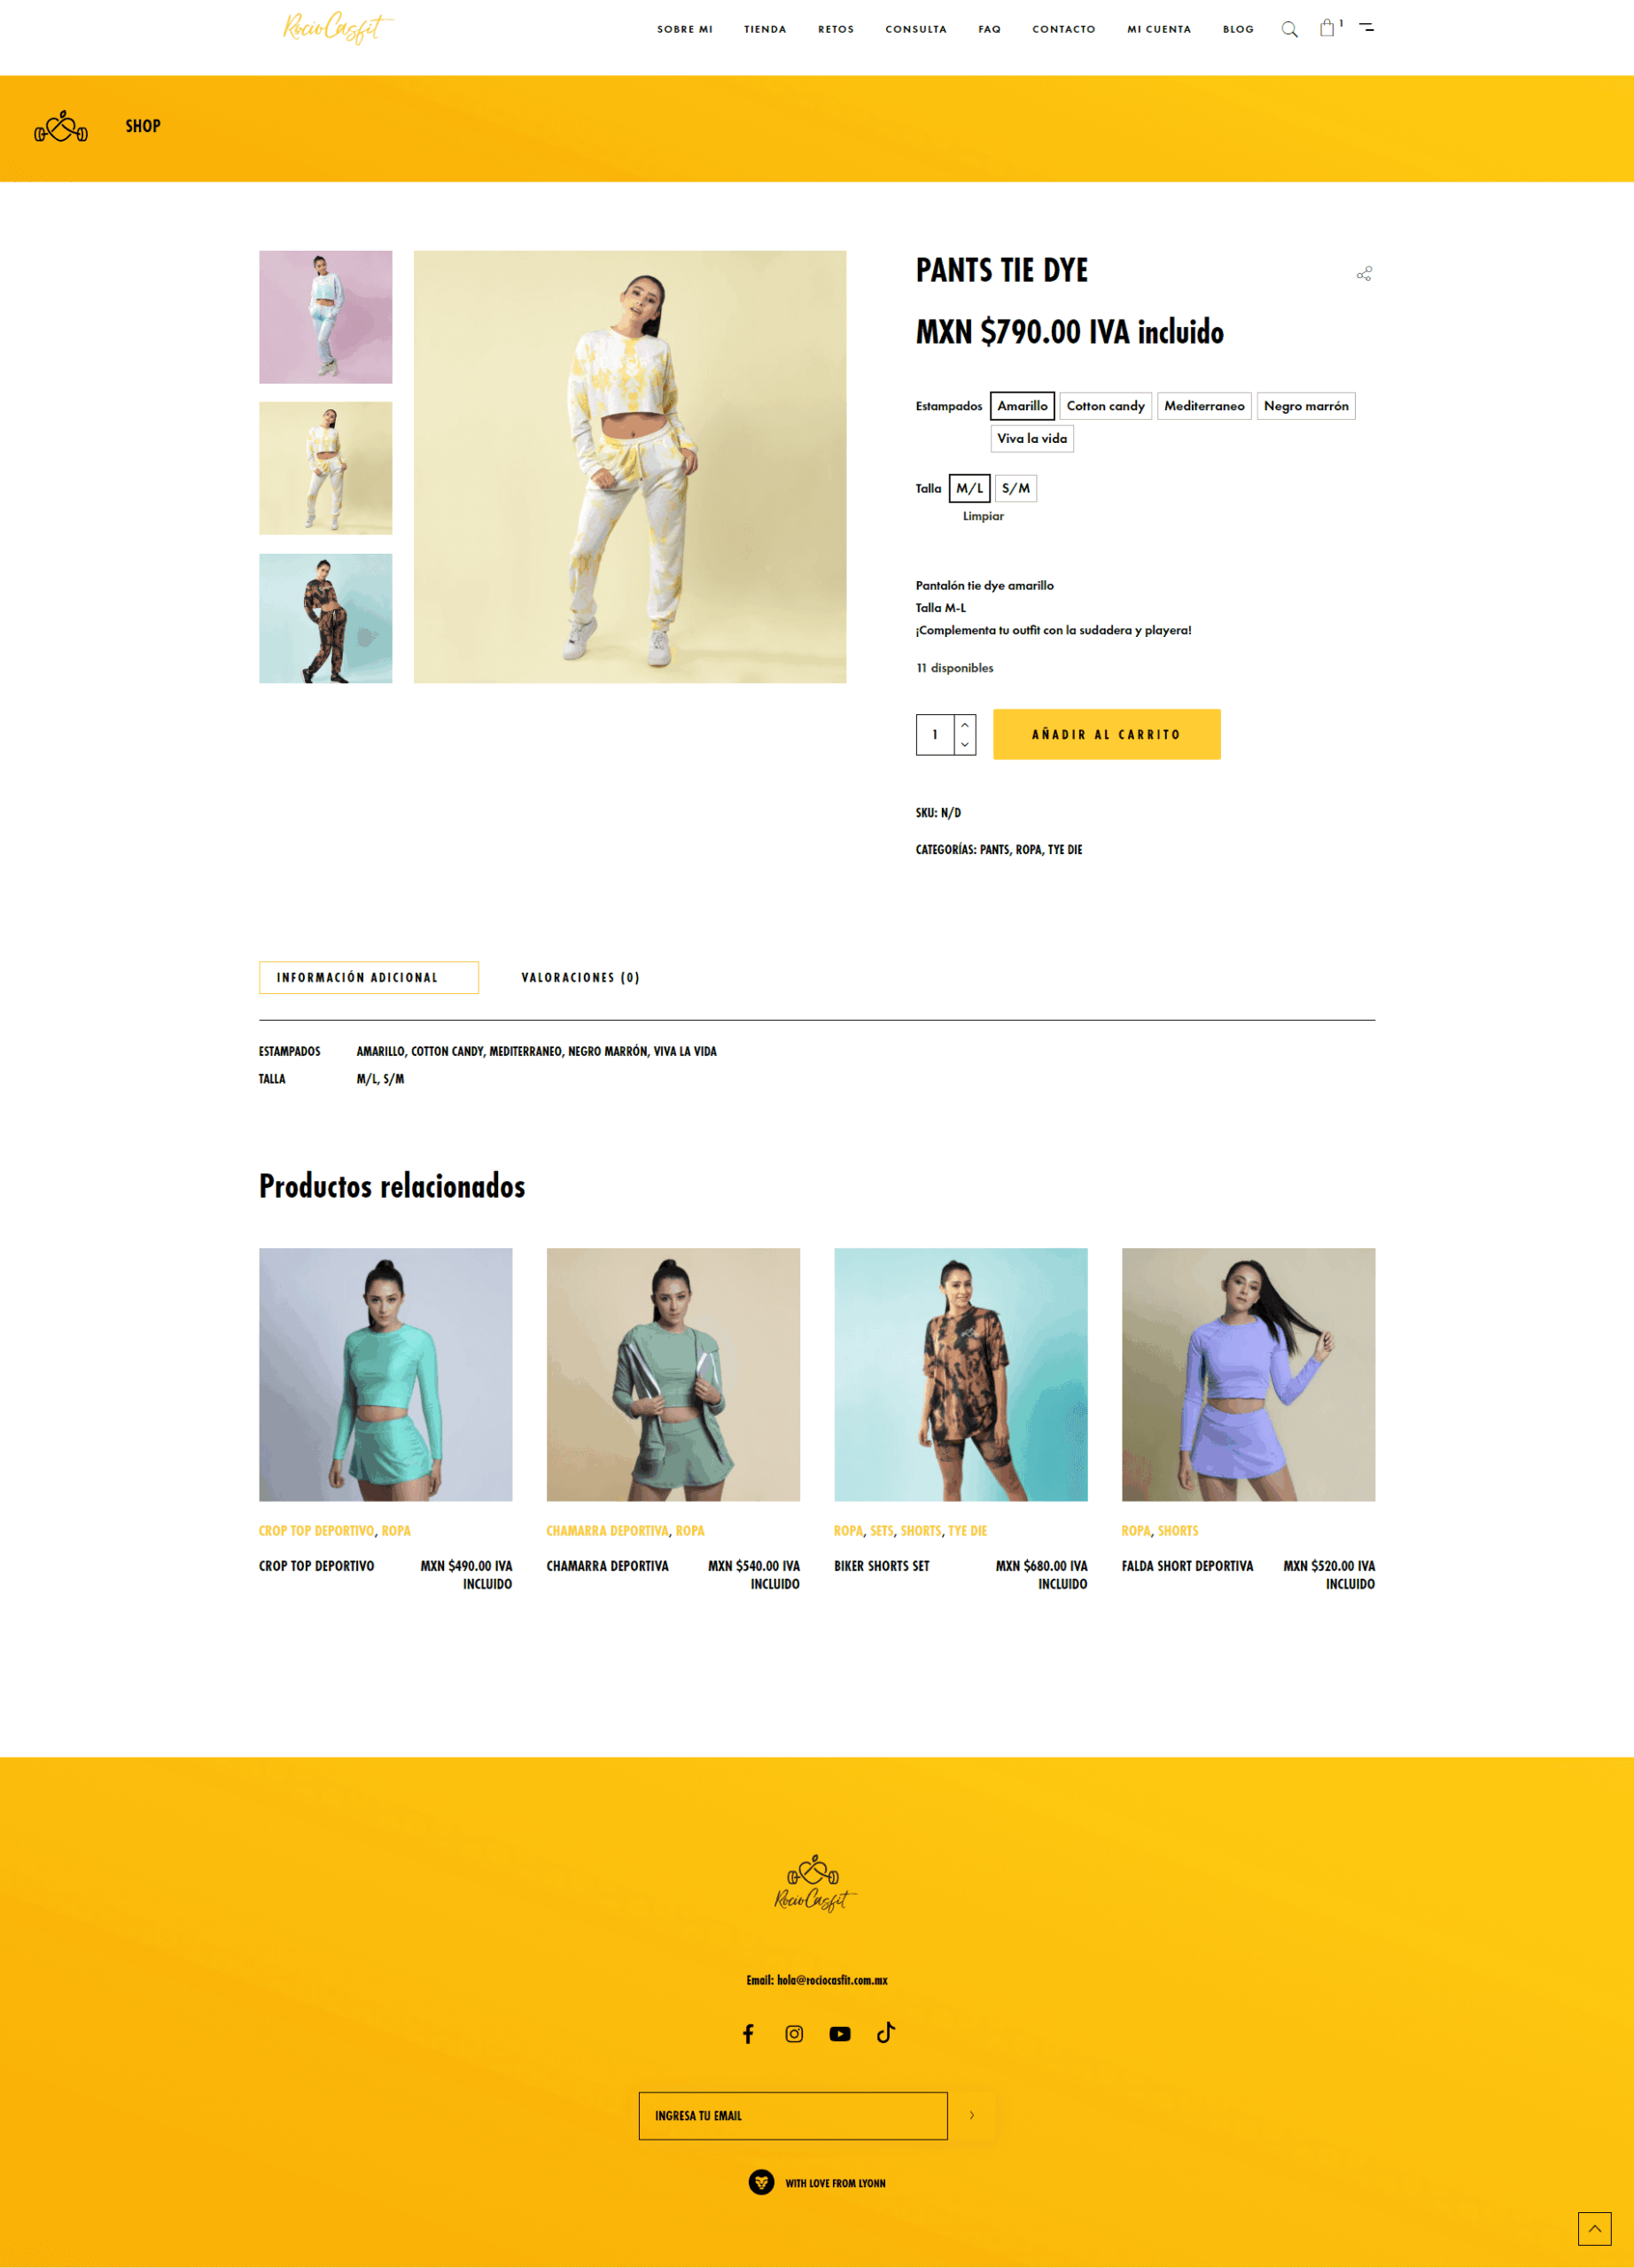Increase quantity with the up arrow
1634x2268 pixels.
[x=965, y=724]
